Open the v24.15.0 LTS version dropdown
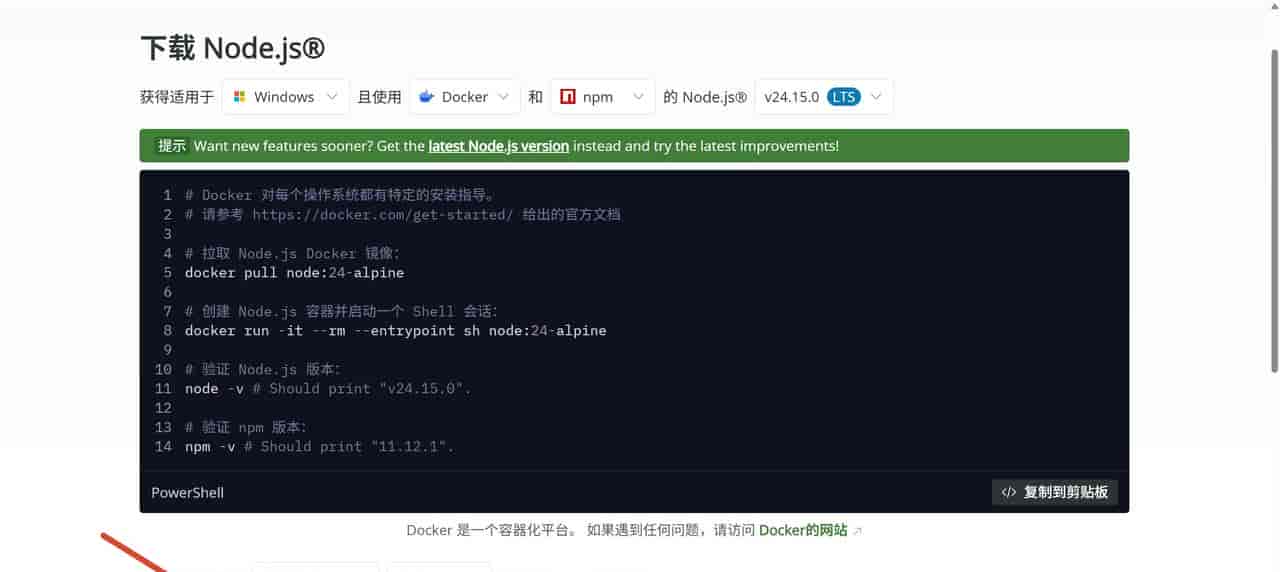Screen dimensions: 1280x572 point(824,97)
